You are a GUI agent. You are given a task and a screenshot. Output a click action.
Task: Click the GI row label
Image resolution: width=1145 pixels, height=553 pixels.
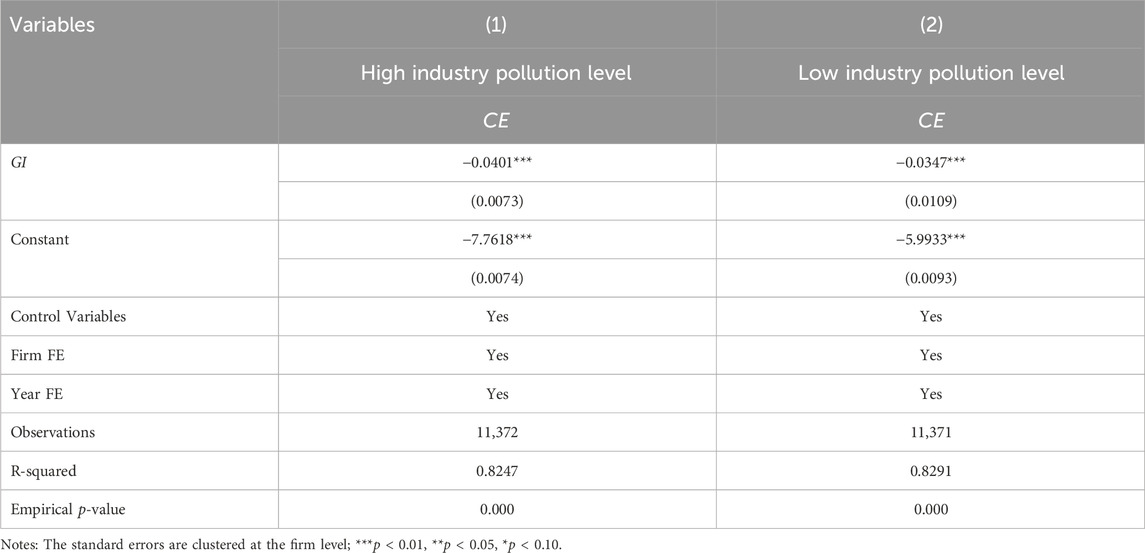17,163
